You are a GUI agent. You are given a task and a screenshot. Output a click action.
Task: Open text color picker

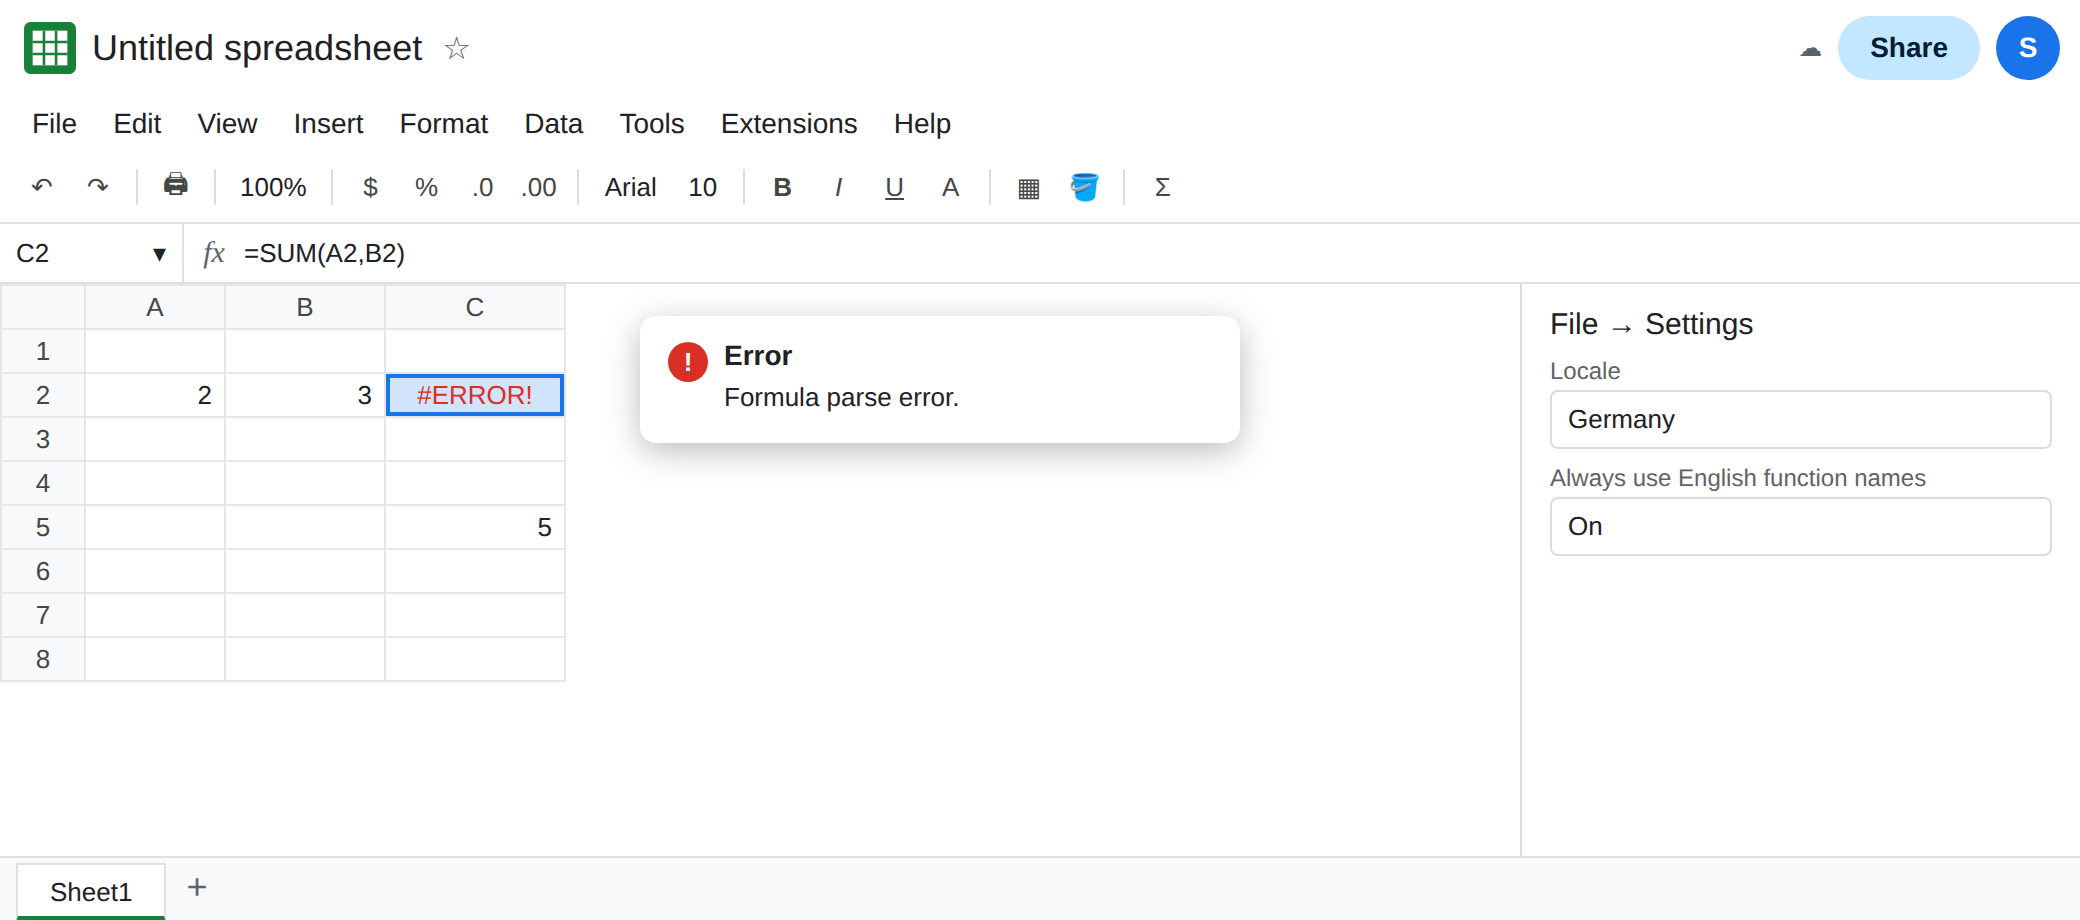tap(950, 187)
